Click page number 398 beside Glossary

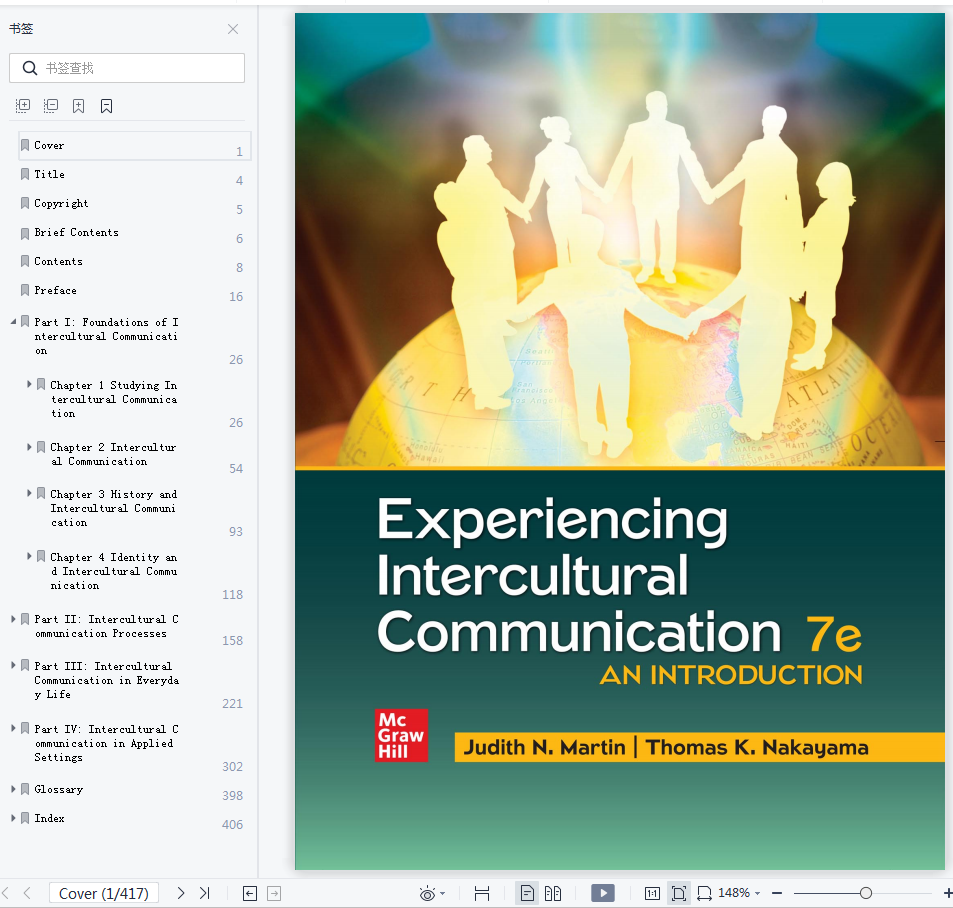(232, 796)
